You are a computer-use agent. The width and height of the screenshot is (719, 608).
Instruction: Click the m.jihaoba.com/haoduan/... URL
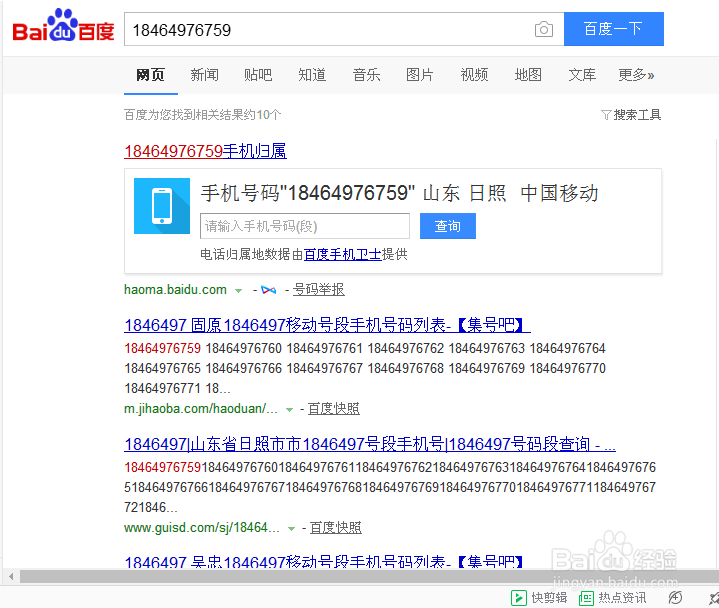pyautogui.click(x=201, y=409)
